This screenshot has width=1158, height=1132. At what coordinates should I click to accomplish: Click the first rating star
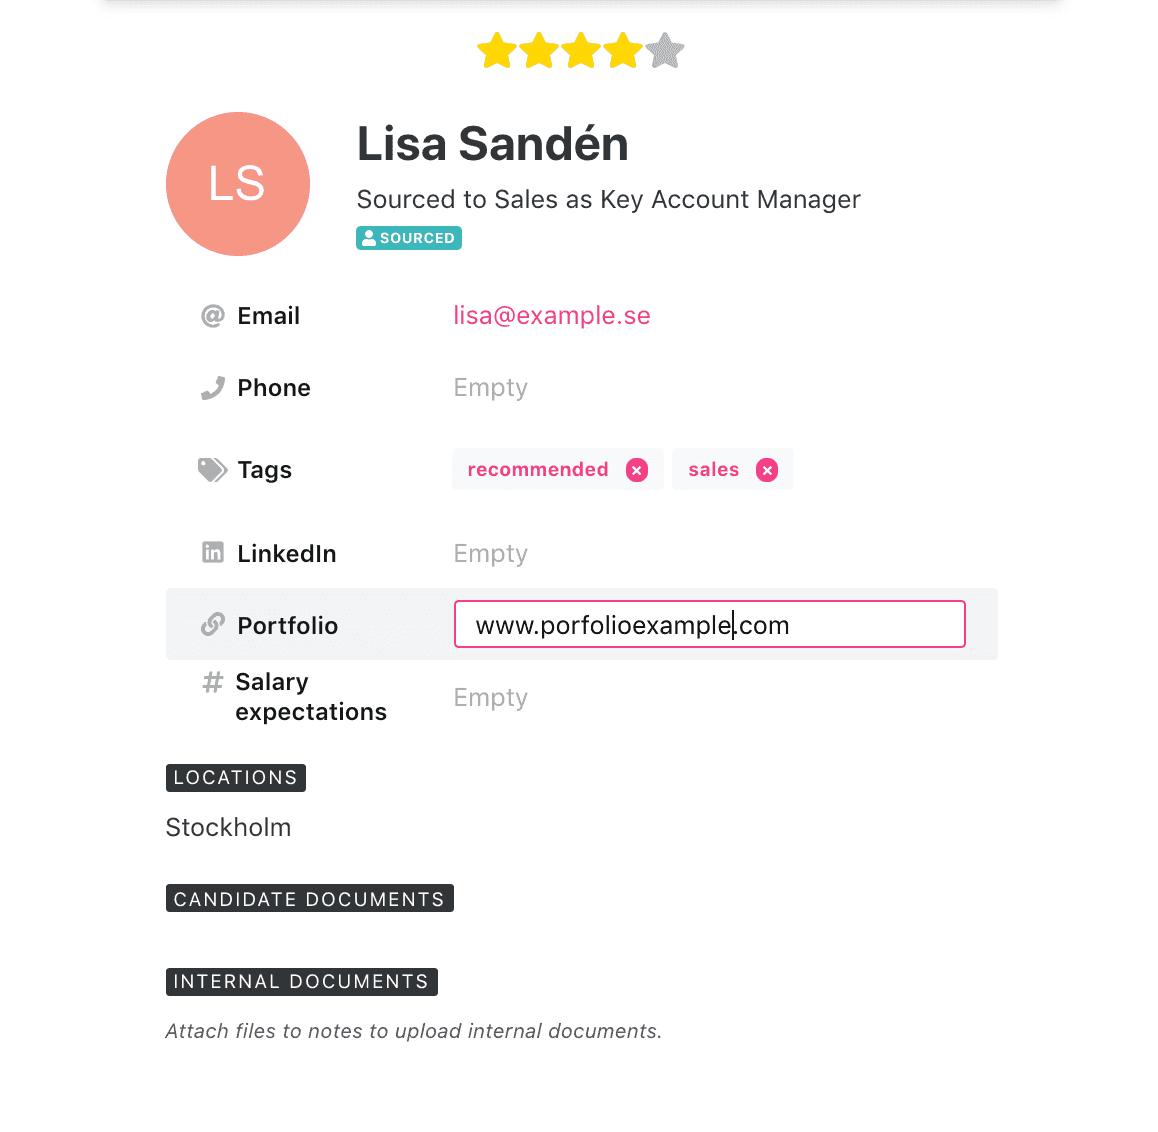pos(497,51)
